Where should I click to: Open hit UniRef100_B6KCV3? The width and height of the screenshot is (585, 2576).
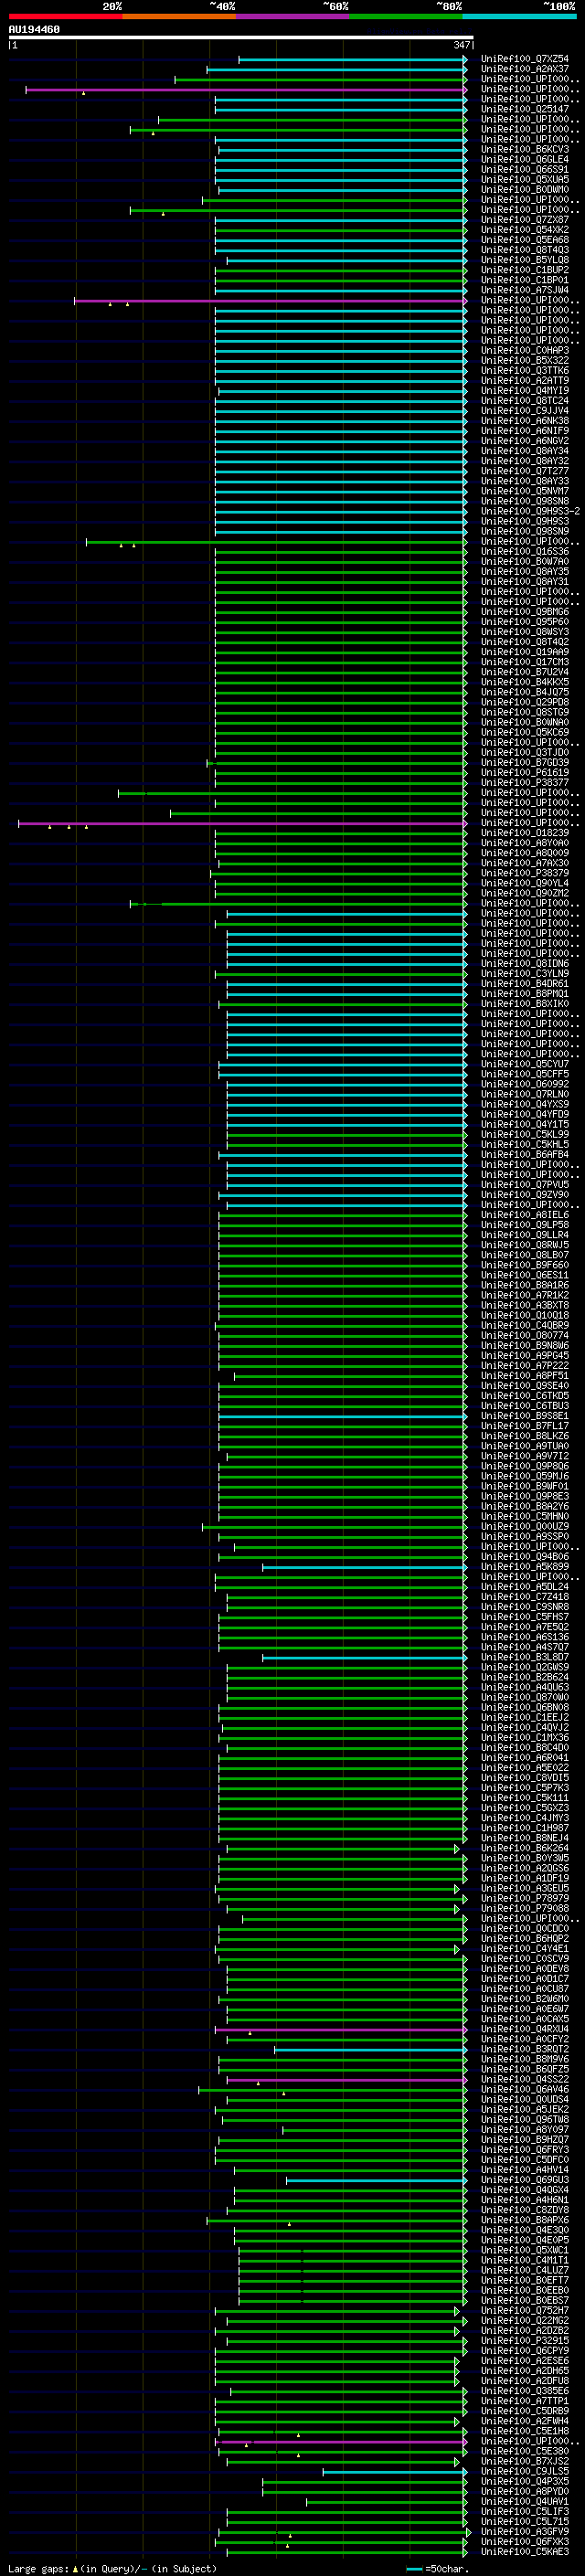pos(524,149)
